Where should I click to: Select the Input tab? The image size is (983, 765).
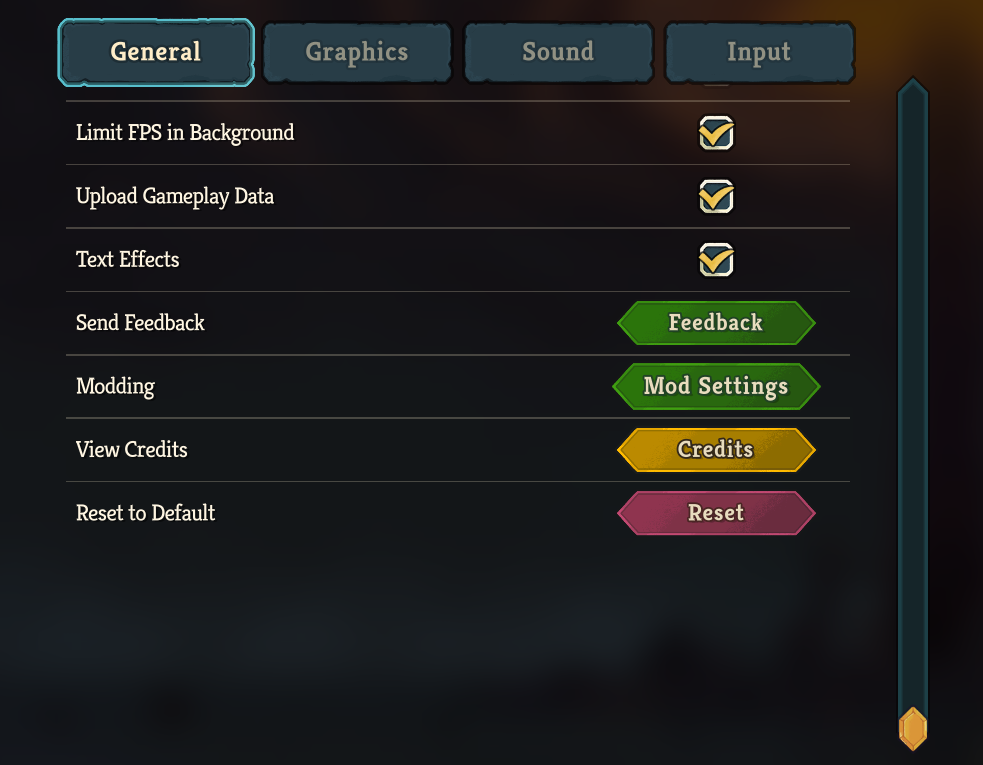click(x=759, y=52)
